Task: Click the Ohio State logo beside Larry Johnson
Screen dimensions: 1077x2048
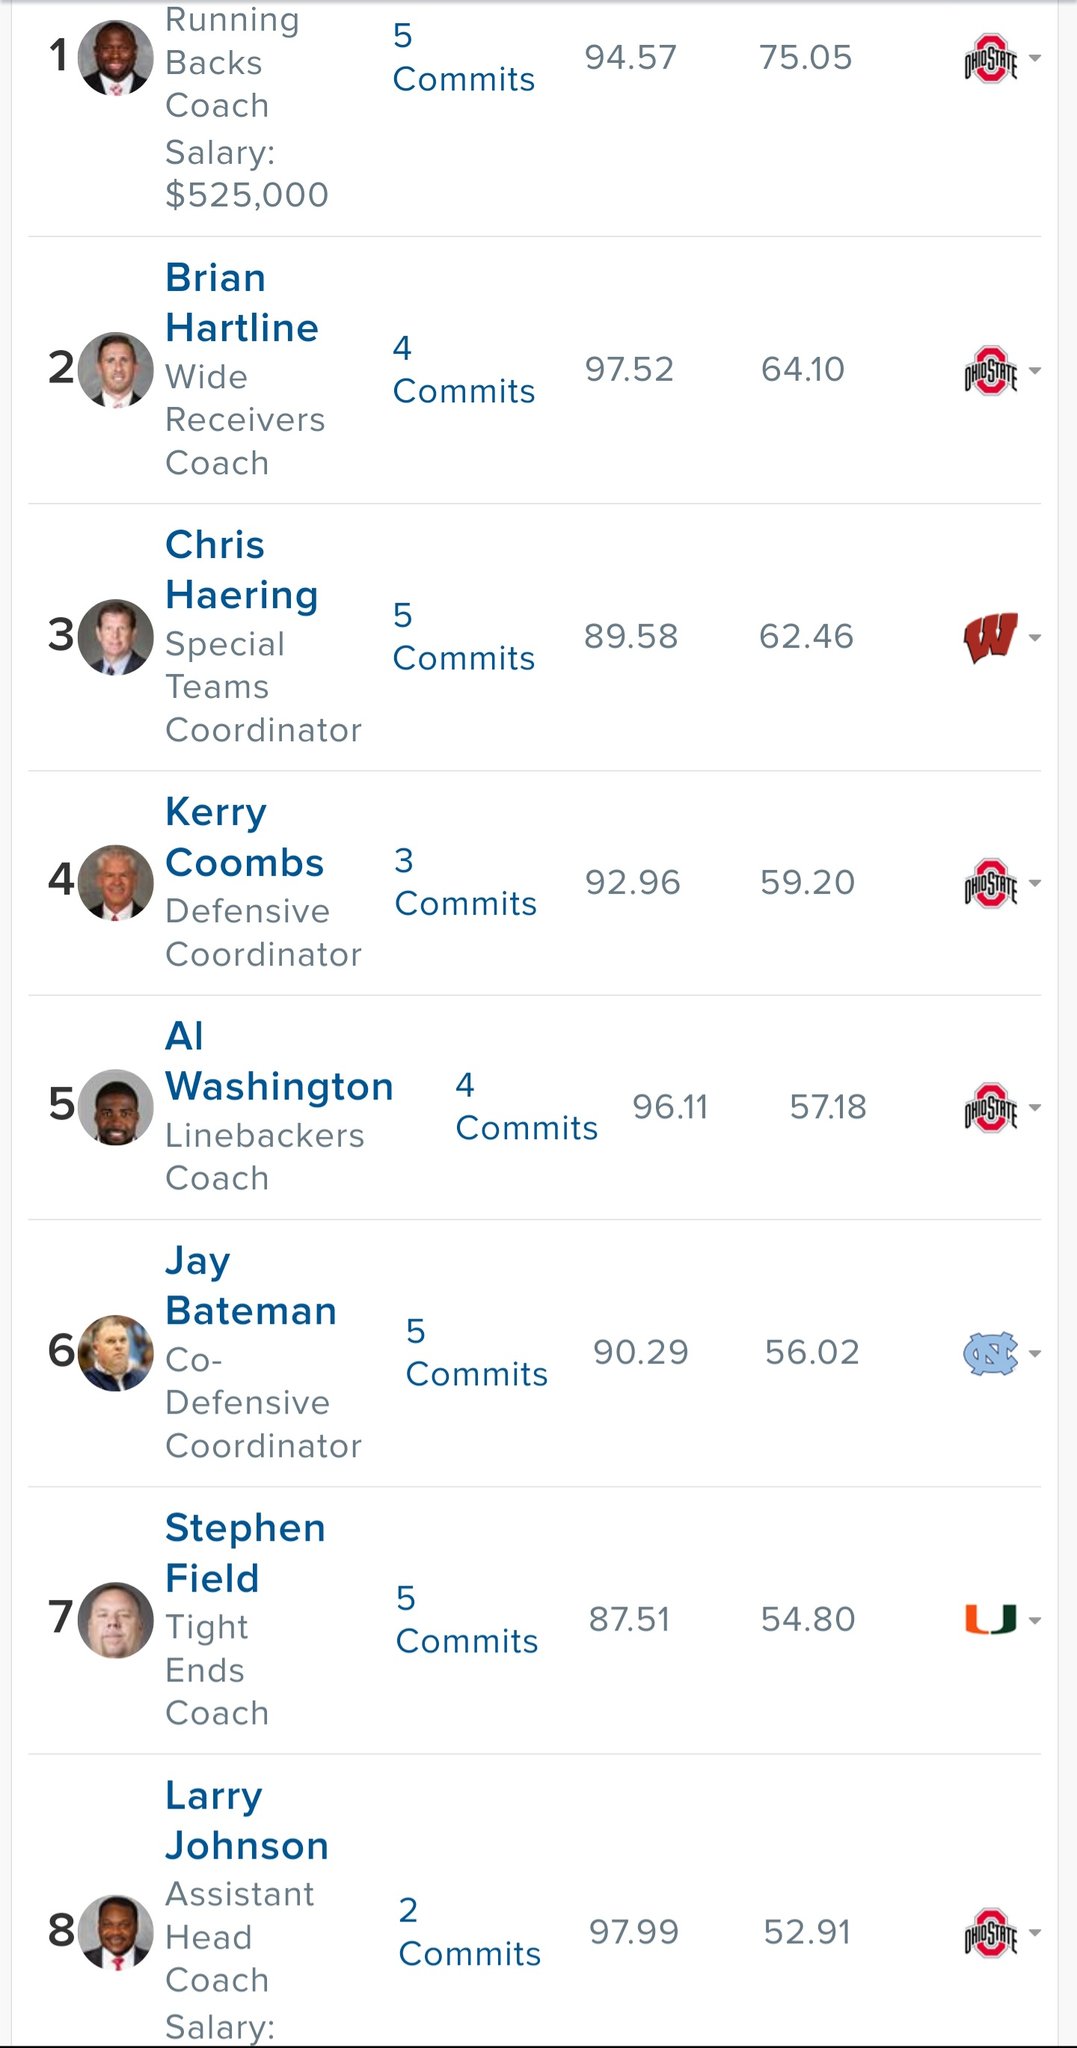Action: [990, 1932]
